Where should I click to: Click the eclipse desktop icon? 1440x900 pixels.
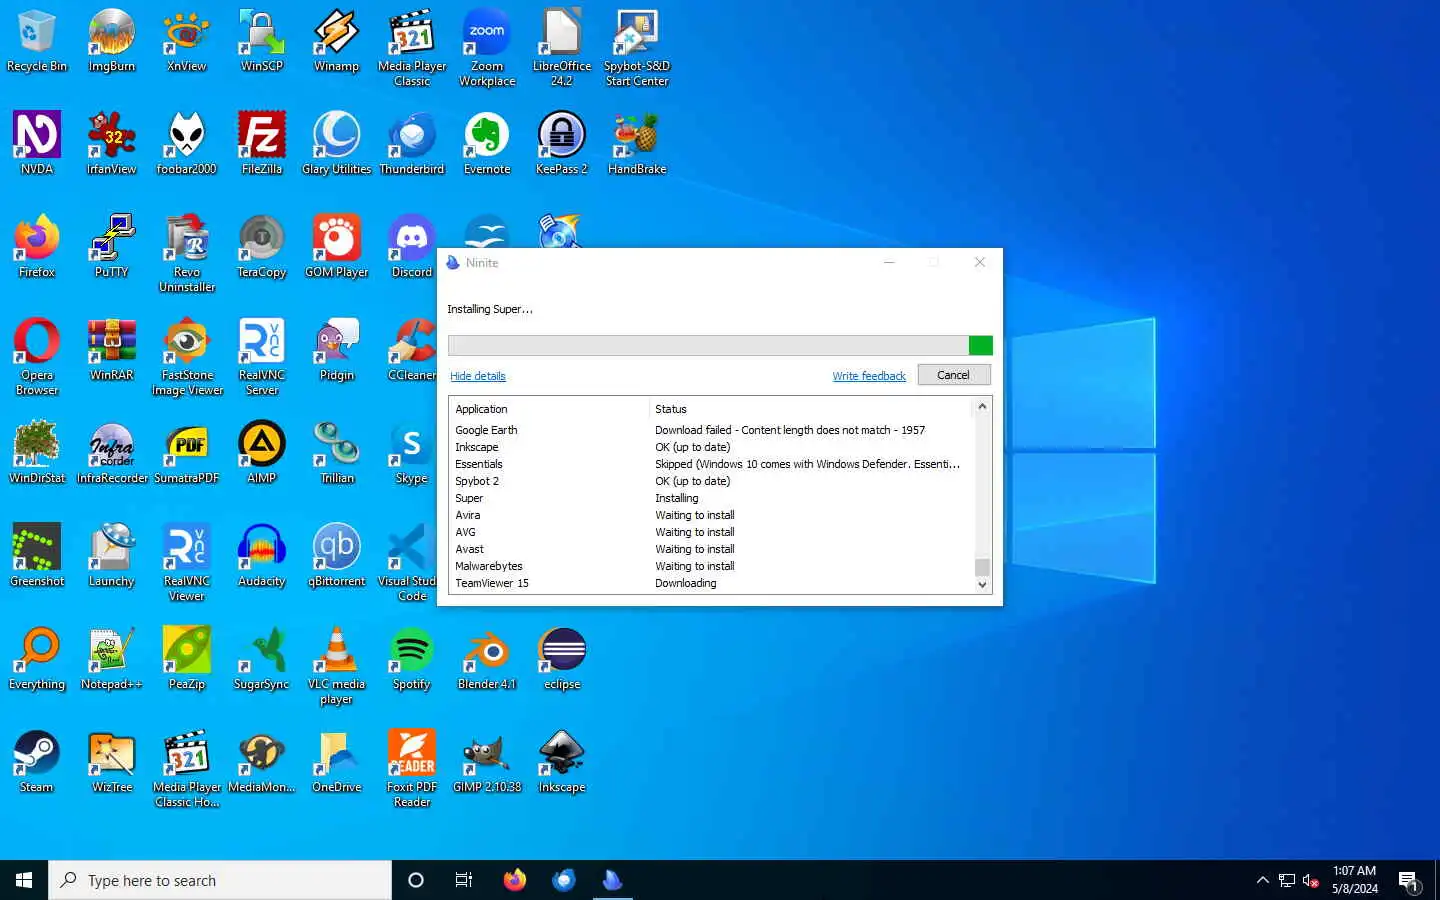[562, 659]
